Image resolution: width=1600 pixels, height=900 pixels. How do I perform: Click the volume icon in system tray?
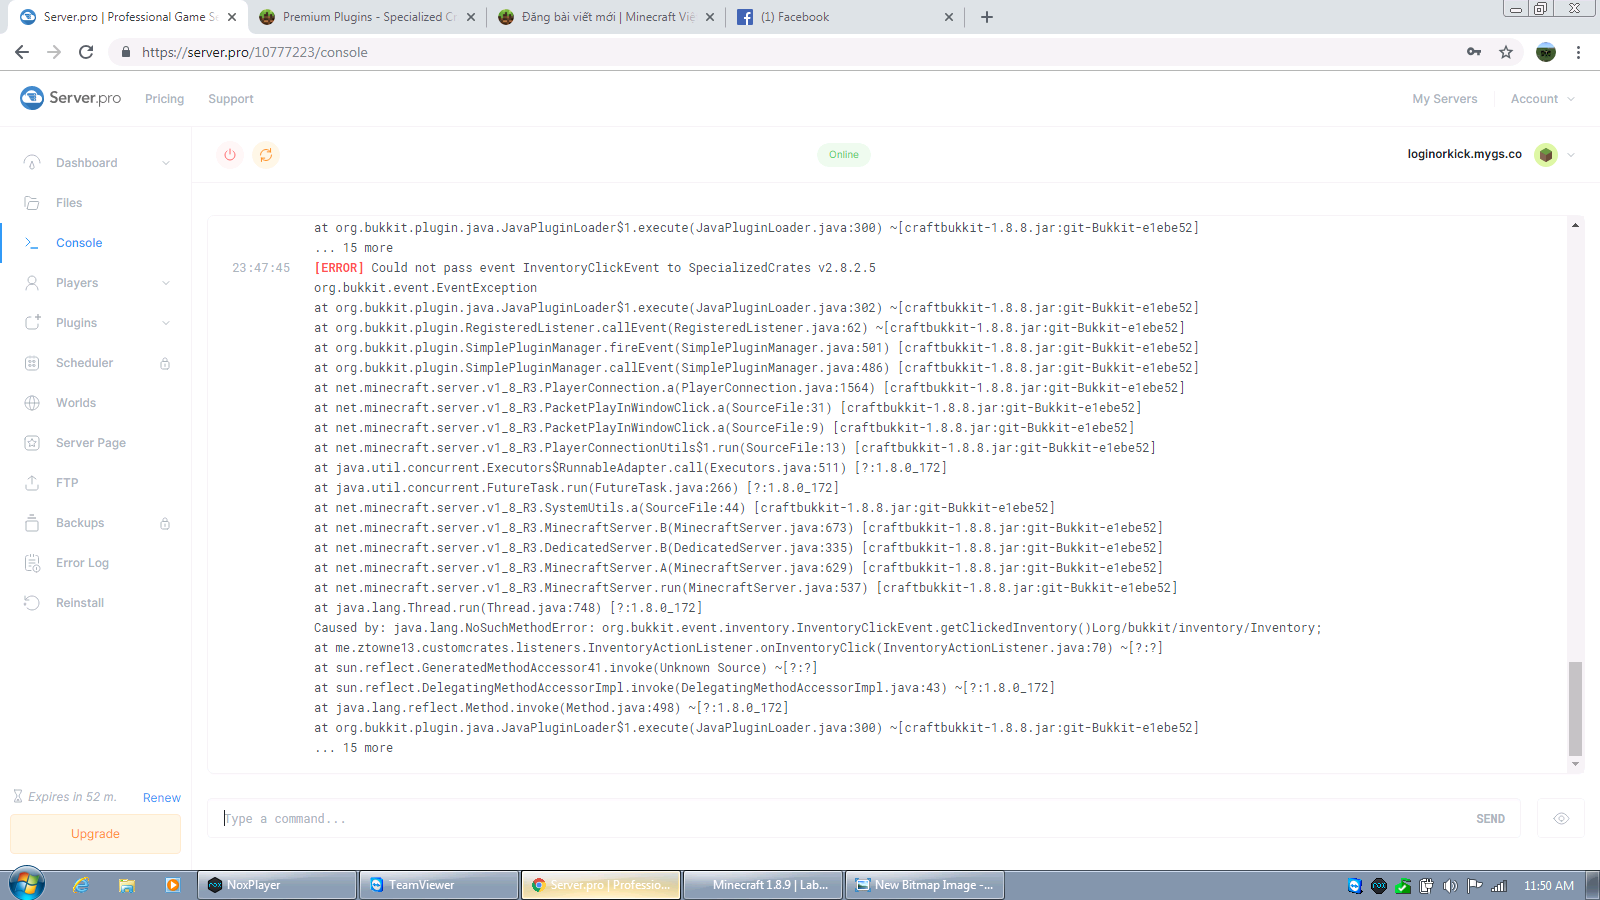(x=1450, y=886)
